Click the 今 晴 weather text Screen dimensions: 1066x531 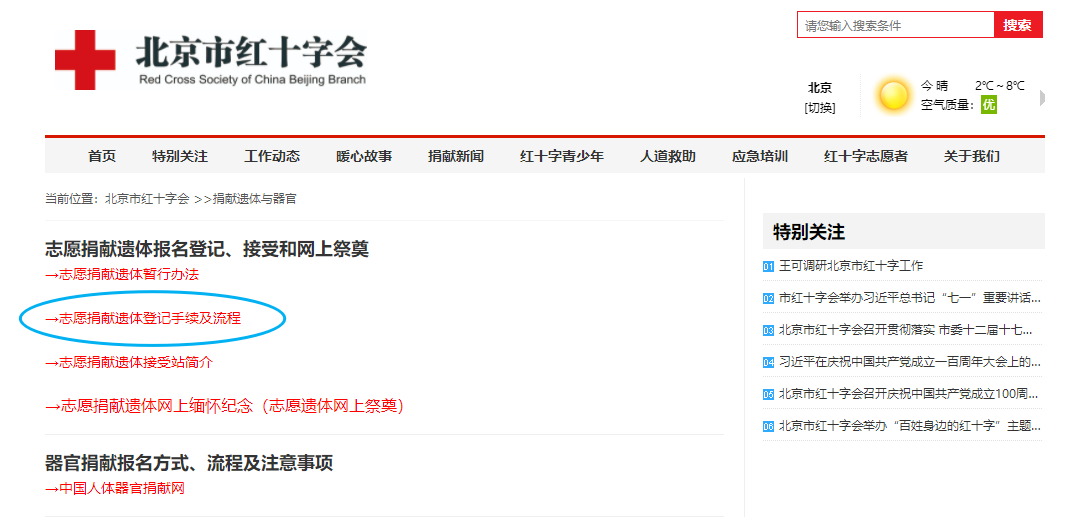click(x=934, y=86)
